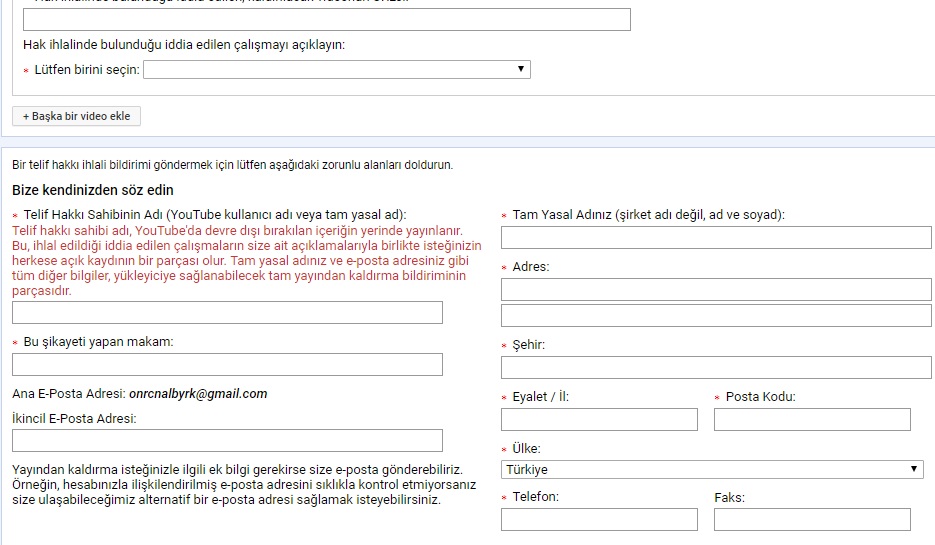This screenshot has height=545, width=935.
Task: Click the onrcnalbyrk@gmail.com email address text
Action: tap(198, 394)
